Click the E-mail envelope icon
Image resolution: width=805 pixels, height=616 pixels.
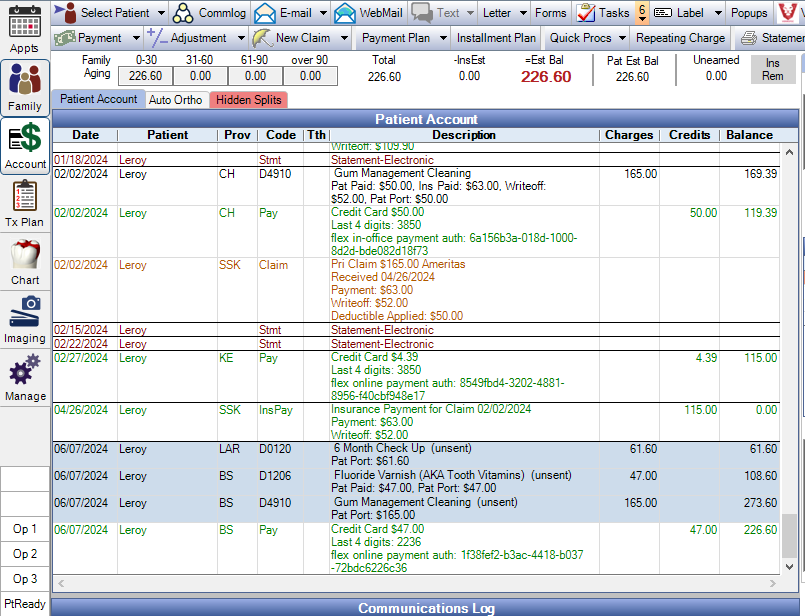pyautogui.click(x=265, y=13)
